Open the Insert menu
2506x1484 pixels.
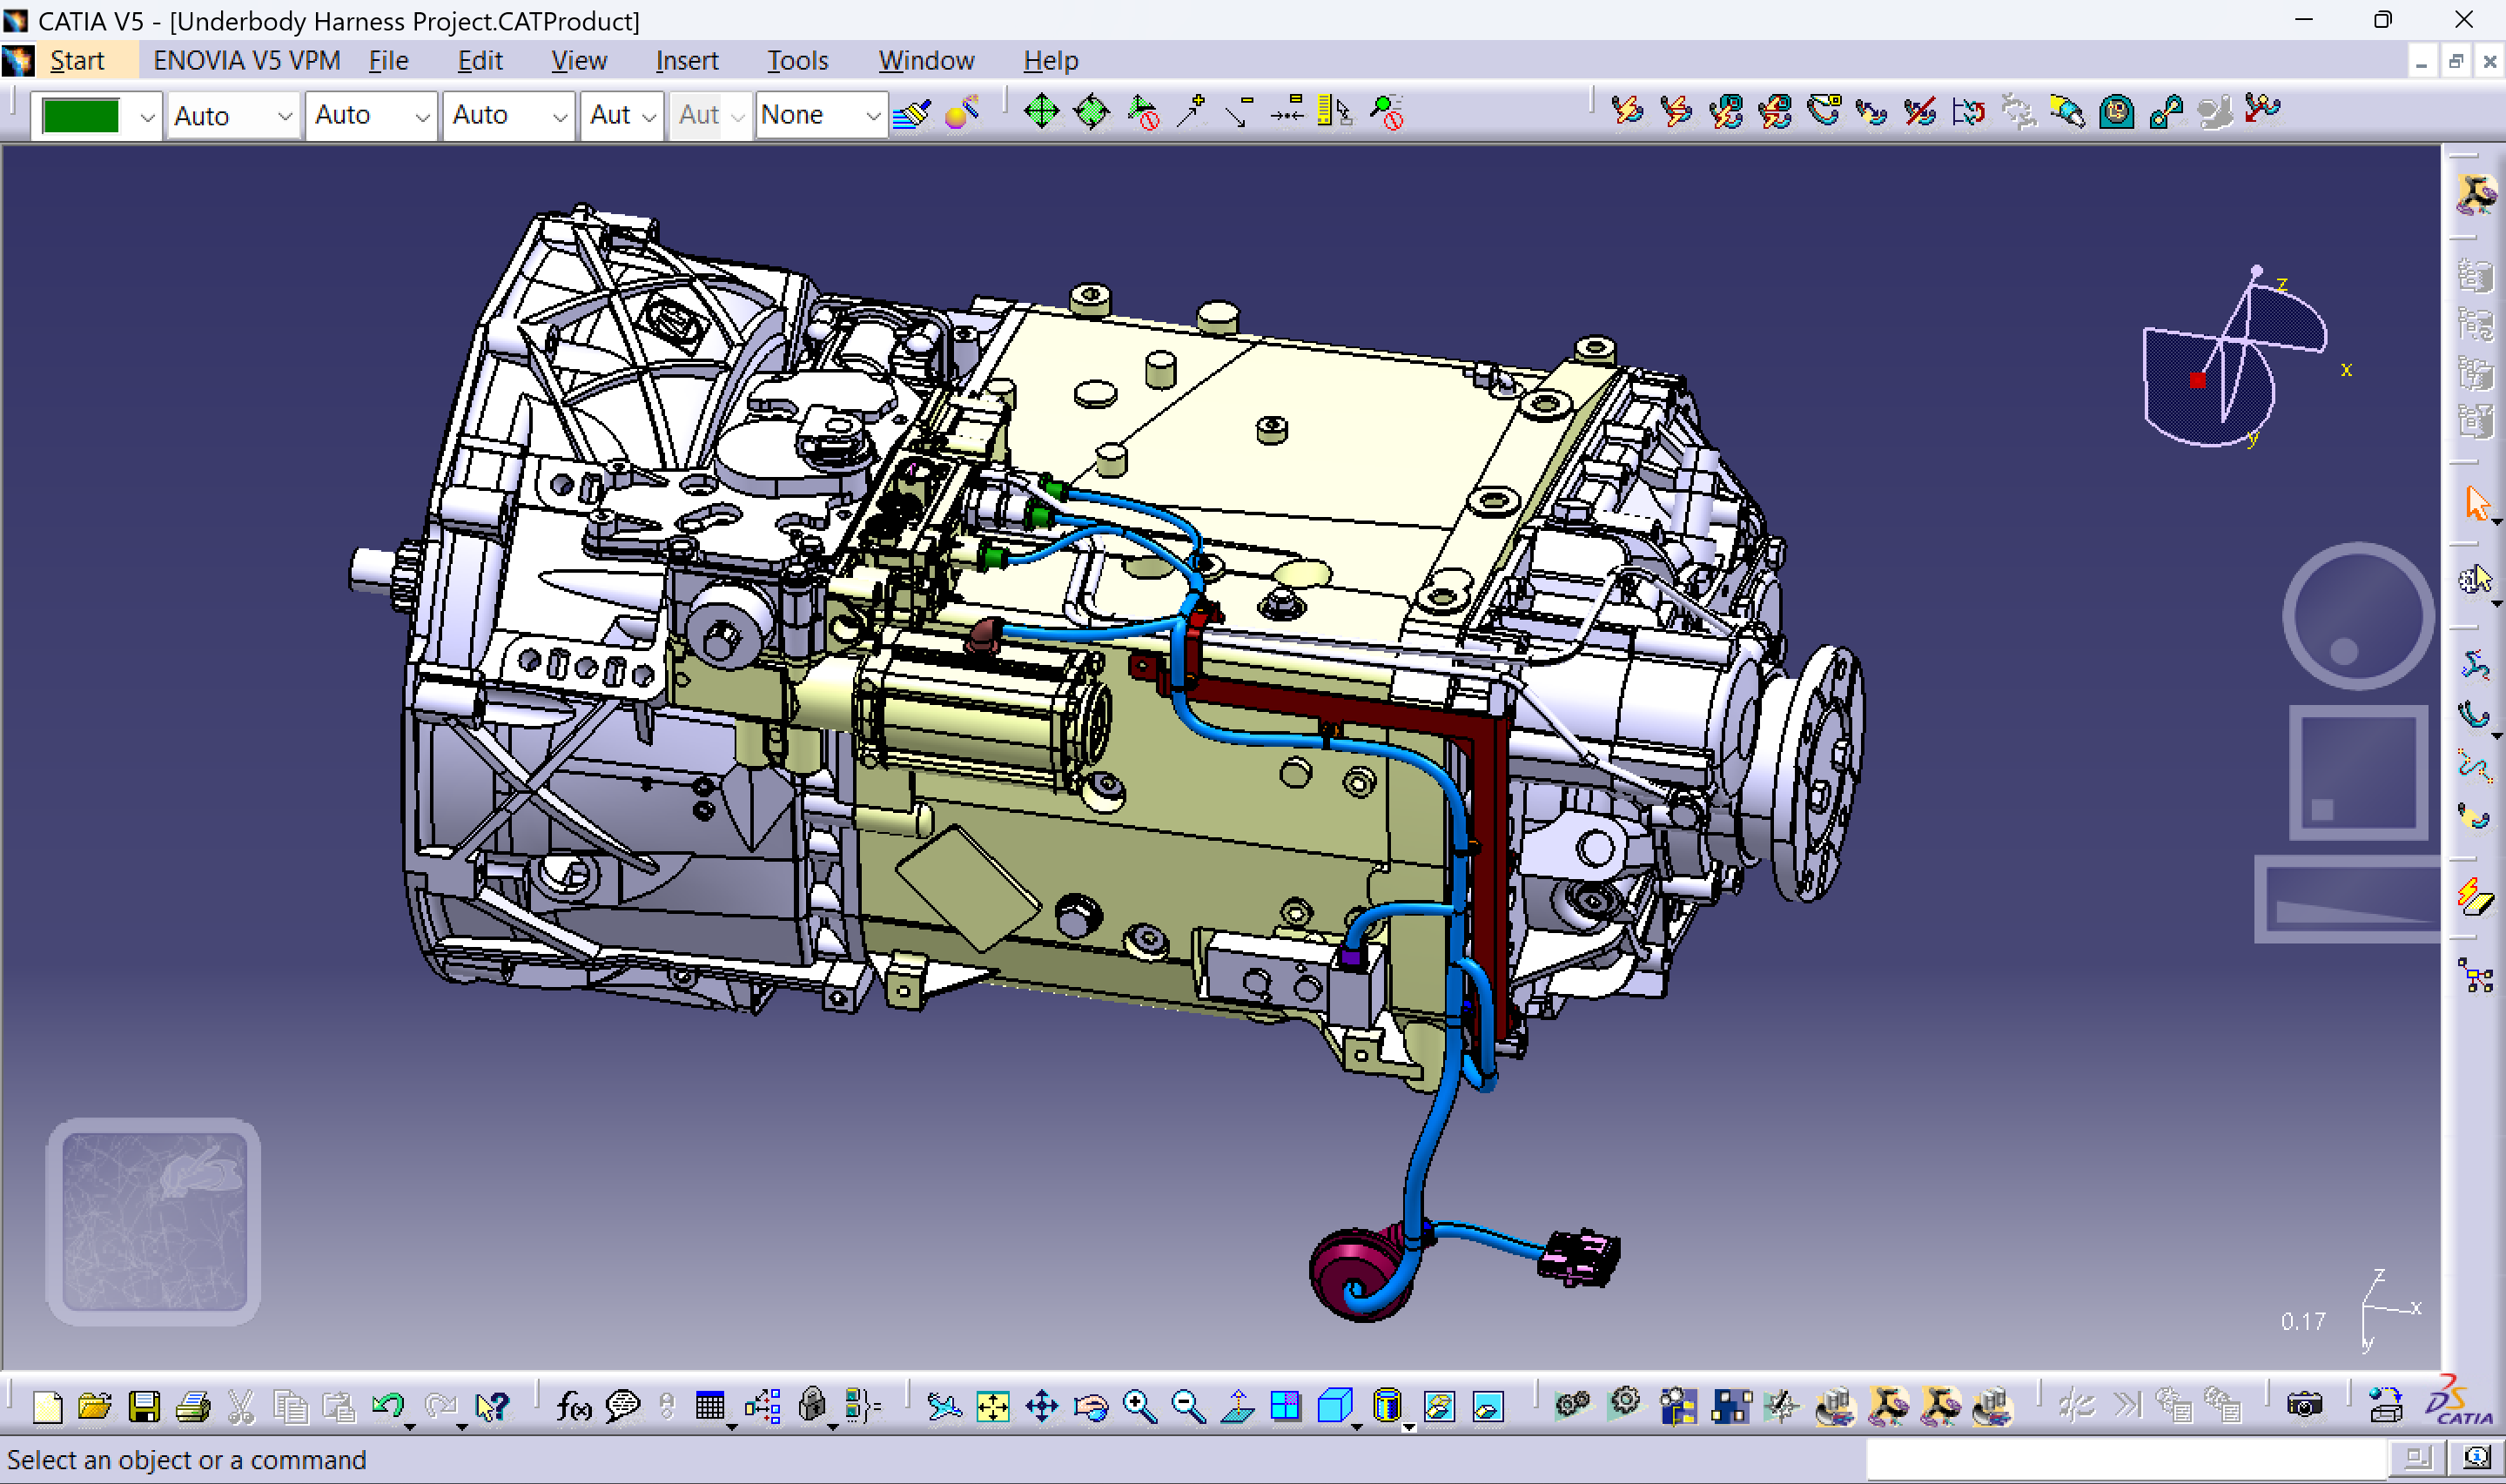pyautogui.click(x=686, y=61)
